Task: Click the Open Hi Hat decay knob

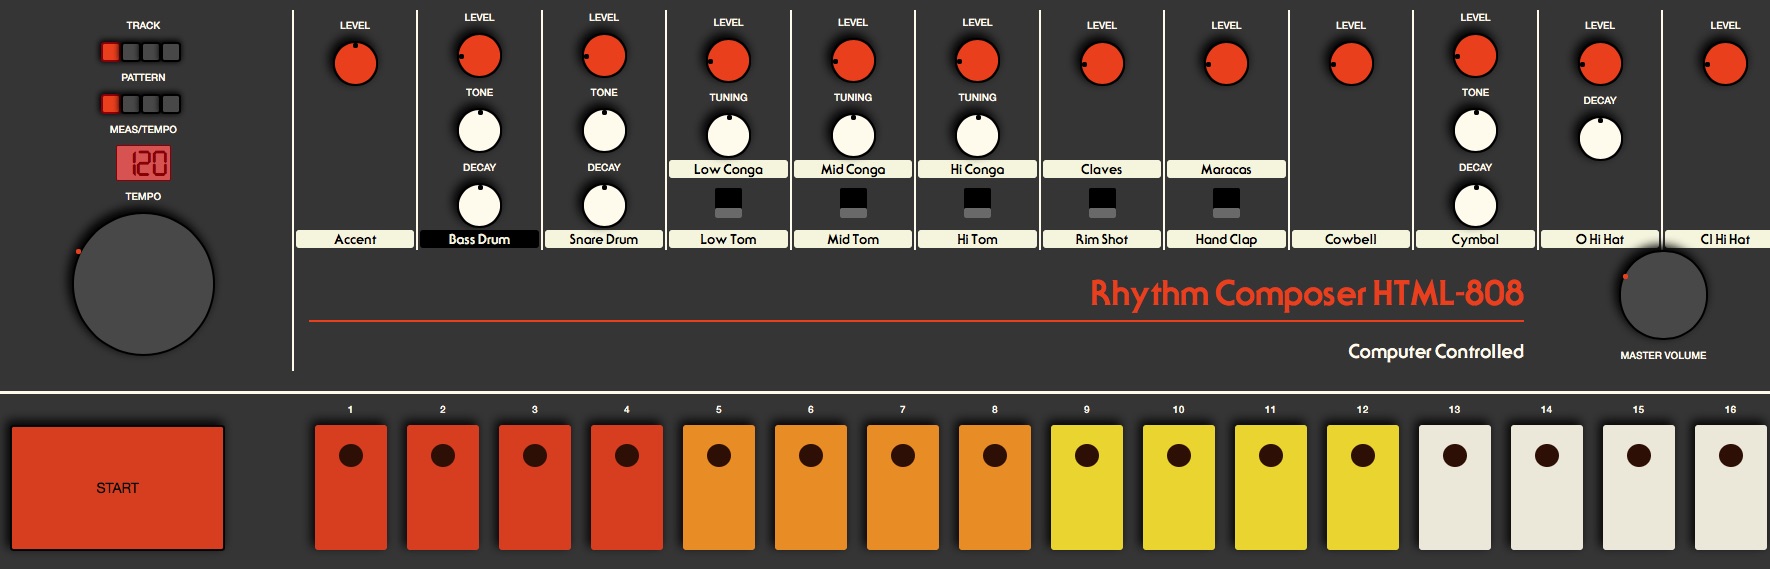Action: coord(1600,138)
